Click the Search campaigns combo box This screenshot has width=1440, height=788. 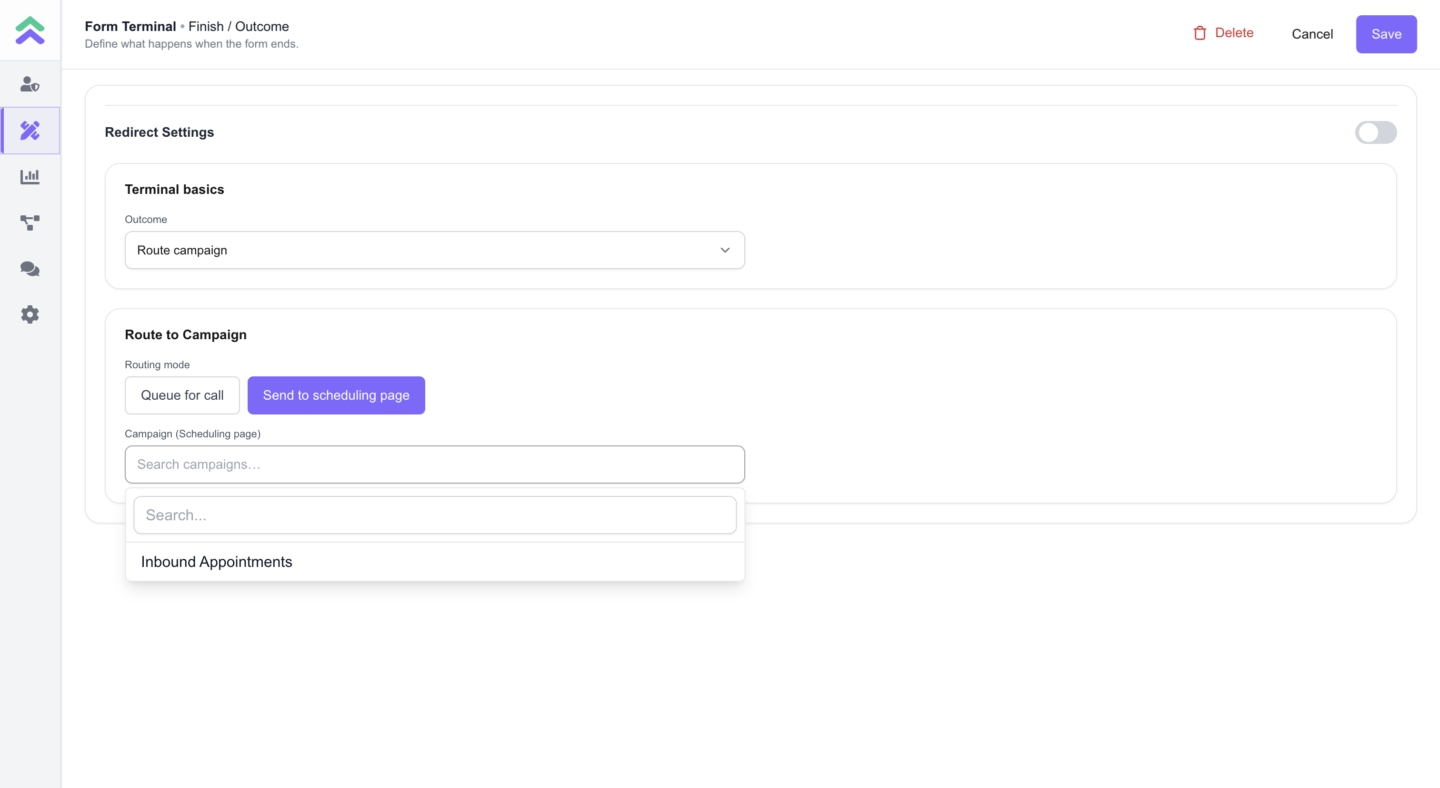pos(434,464)
